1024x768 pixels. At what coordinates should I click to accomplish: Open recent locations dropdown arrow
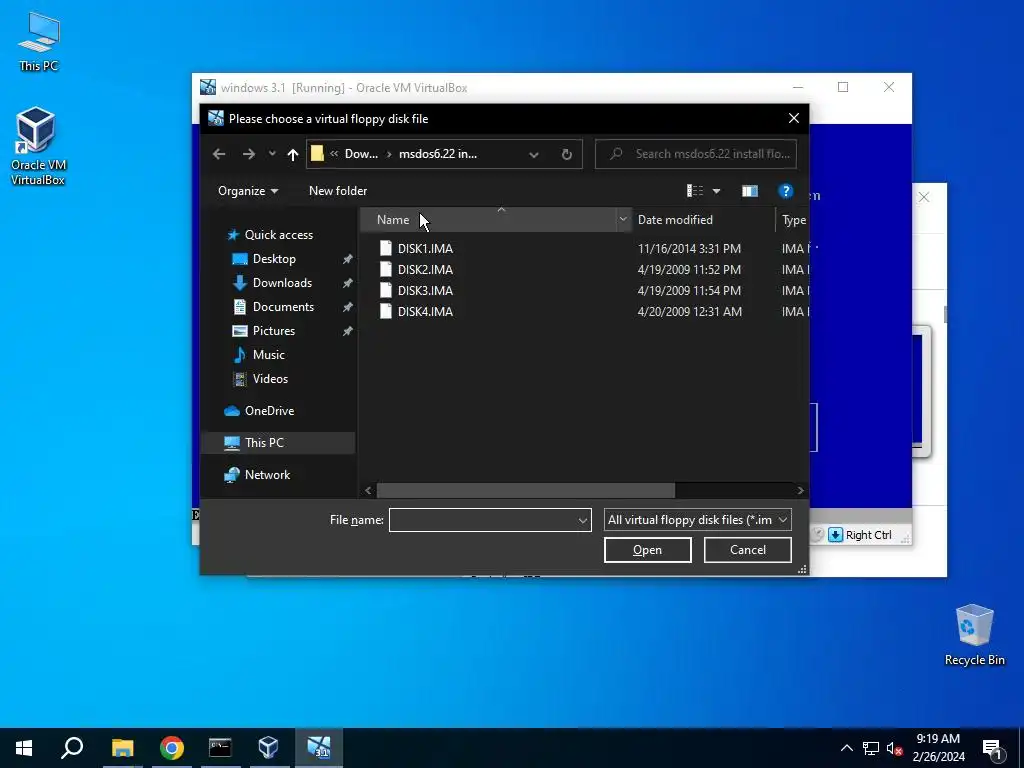(272, 154)
